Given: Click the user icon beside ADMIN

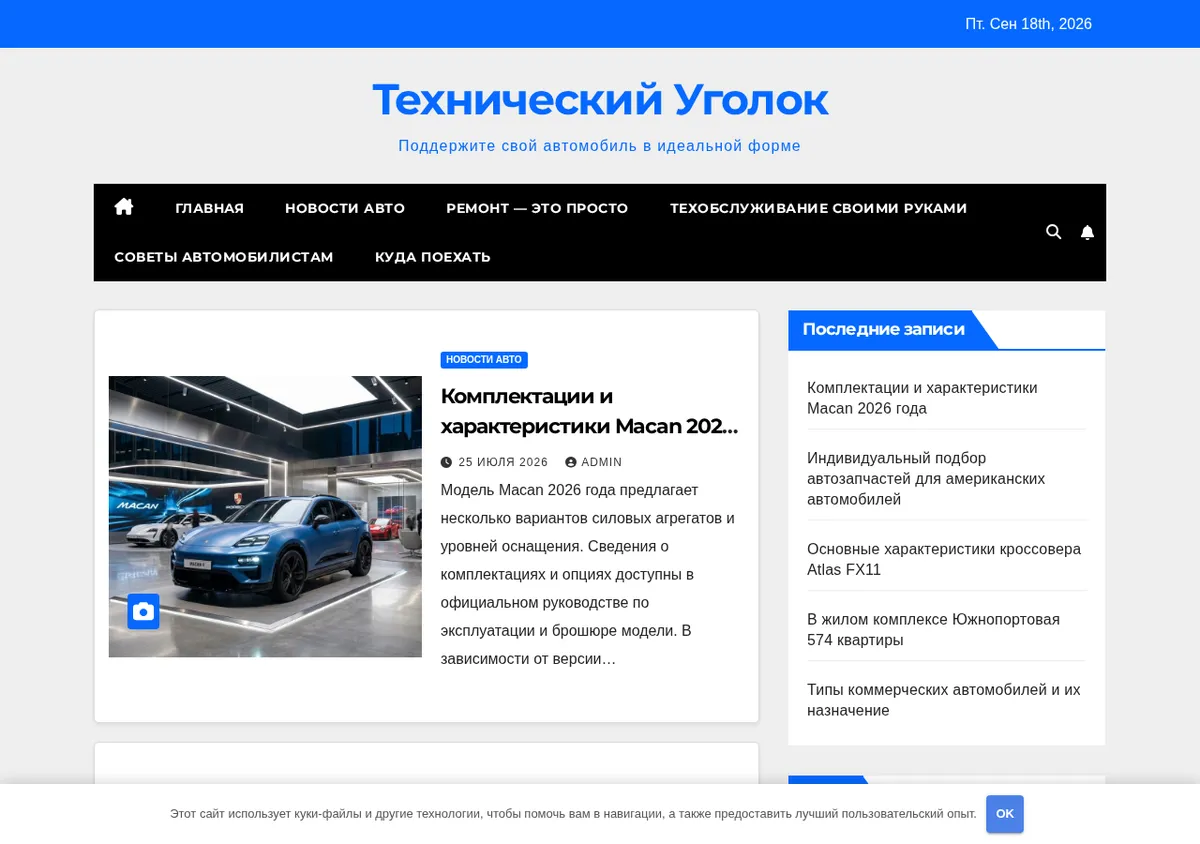Looking at the screenshot, I should (x=570, y=462).
